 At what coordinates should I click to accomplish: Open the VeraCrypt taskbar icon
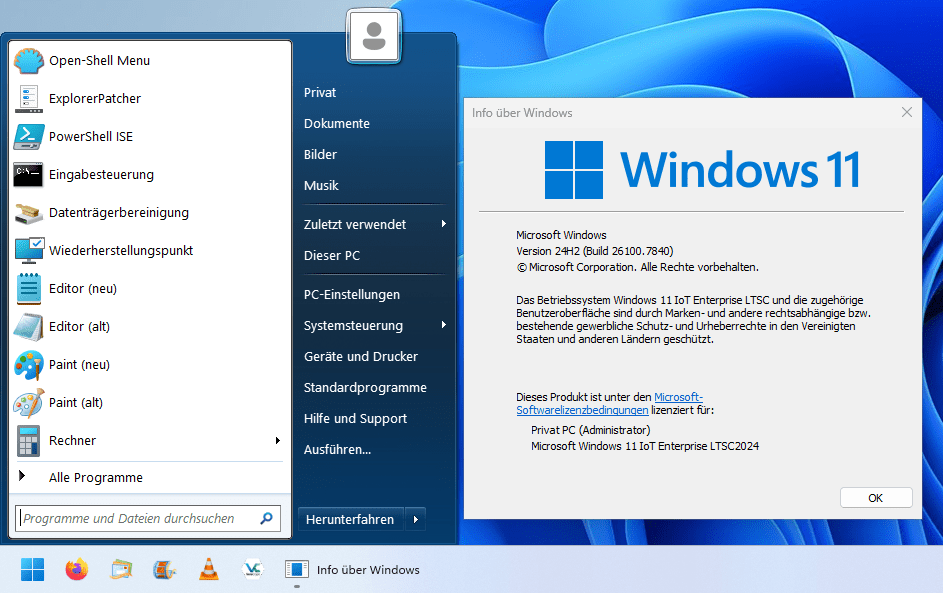[253, 570]
